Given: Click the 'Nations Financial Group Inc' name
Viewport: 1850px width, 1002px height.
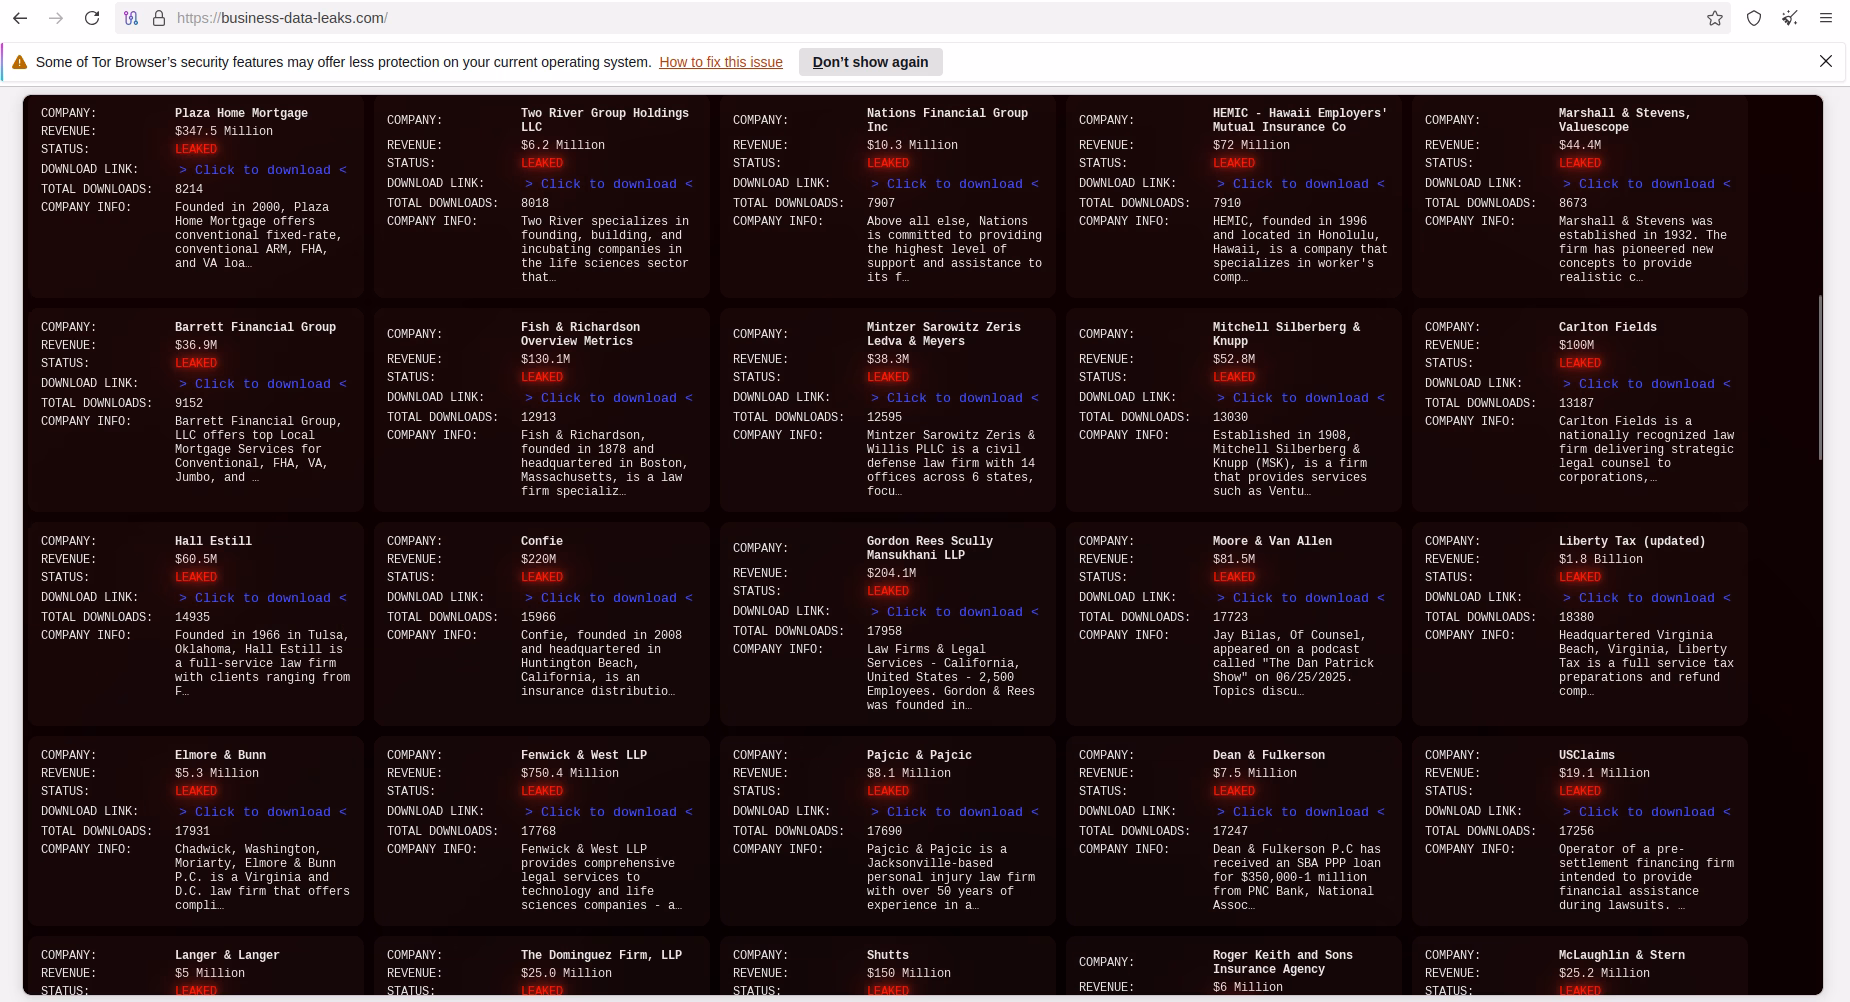Looking at the screenshot, I should [x=947, y=120].
